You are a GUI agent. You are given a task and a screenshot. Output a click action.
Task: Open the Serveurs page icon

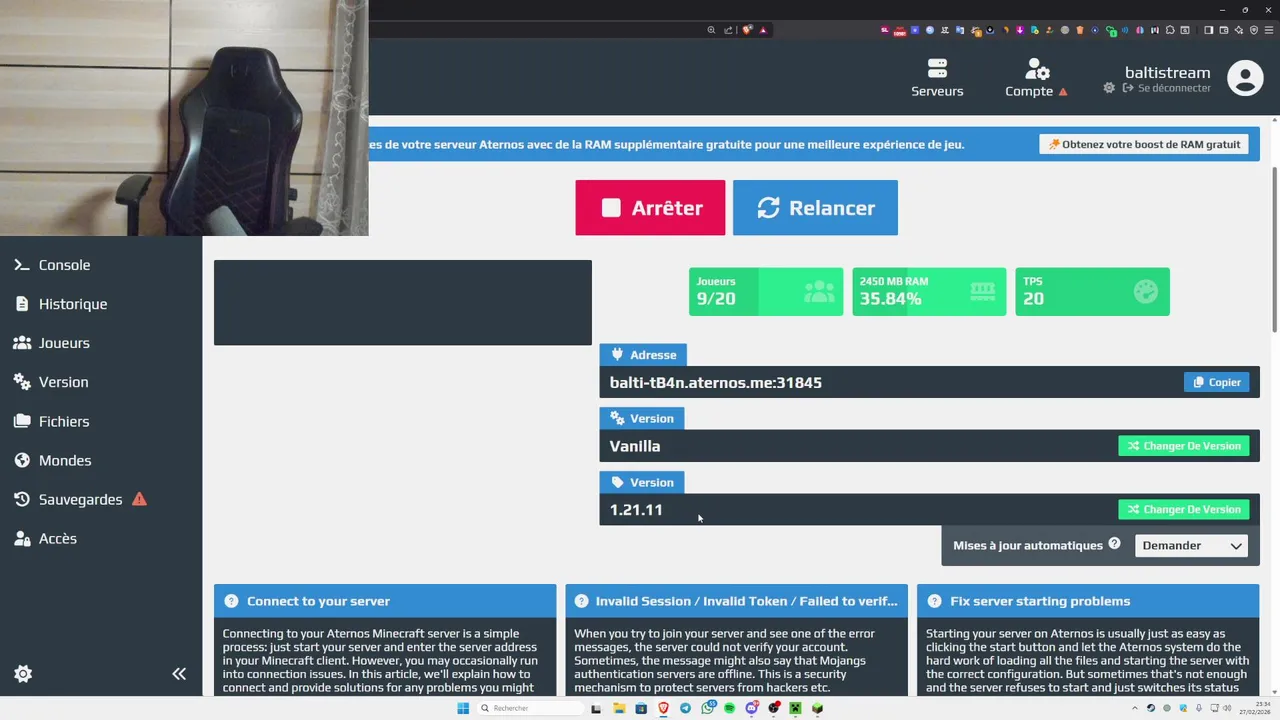[937, 78]
